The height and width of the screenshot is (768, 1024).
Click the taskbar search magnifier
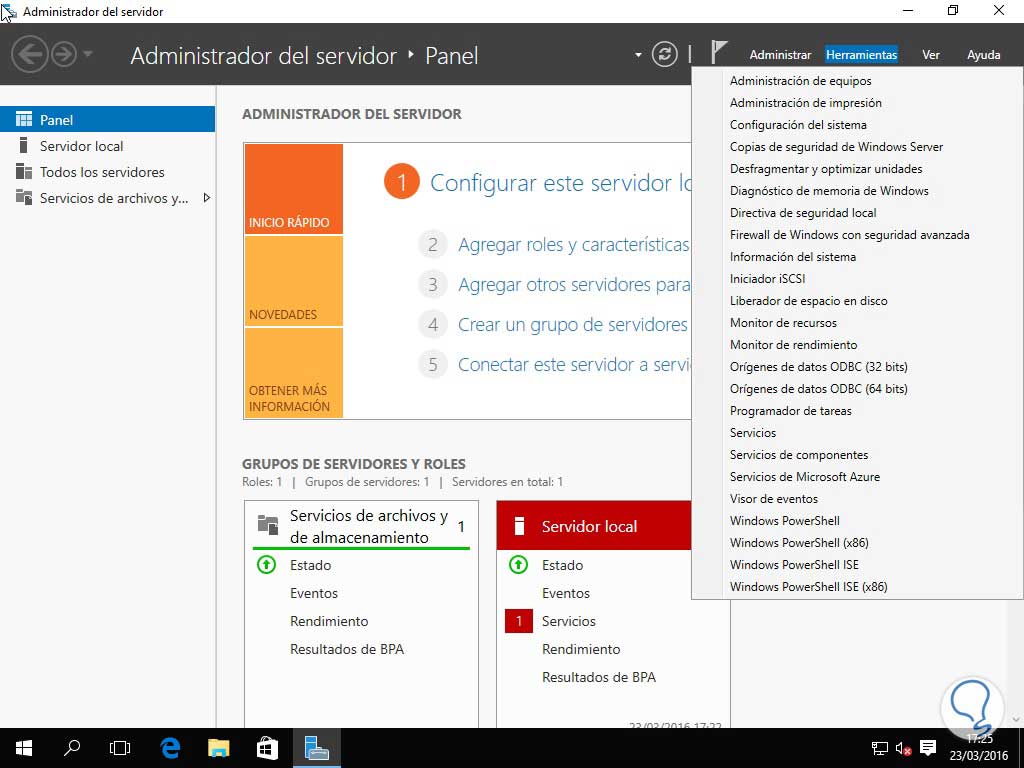pyautogui.click(x=72, y=748)
